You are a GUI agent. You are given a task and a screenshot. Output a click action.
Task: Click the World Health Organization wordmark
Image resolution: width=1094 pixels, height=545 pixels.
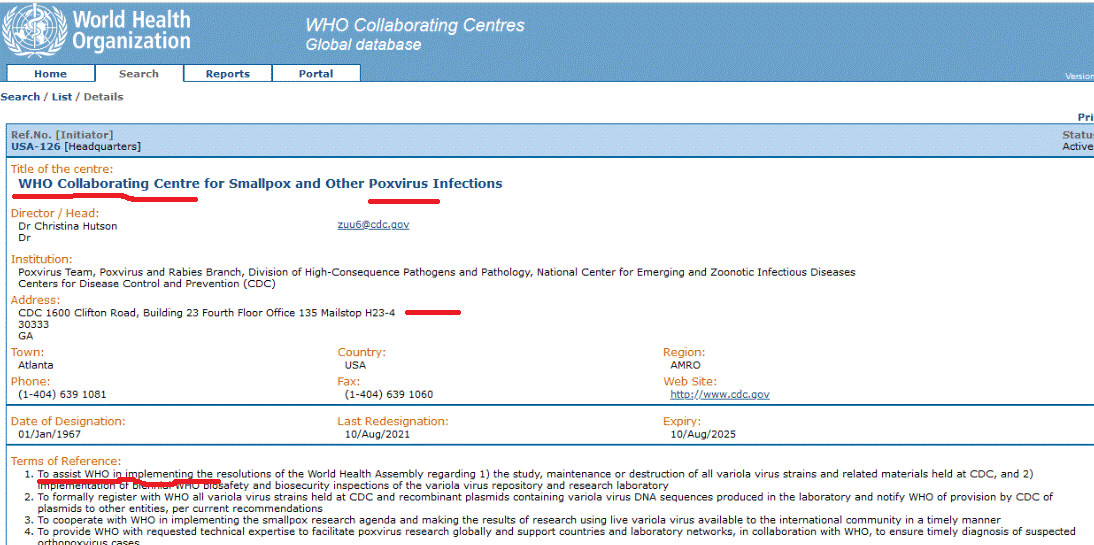(x=130, y=31)
